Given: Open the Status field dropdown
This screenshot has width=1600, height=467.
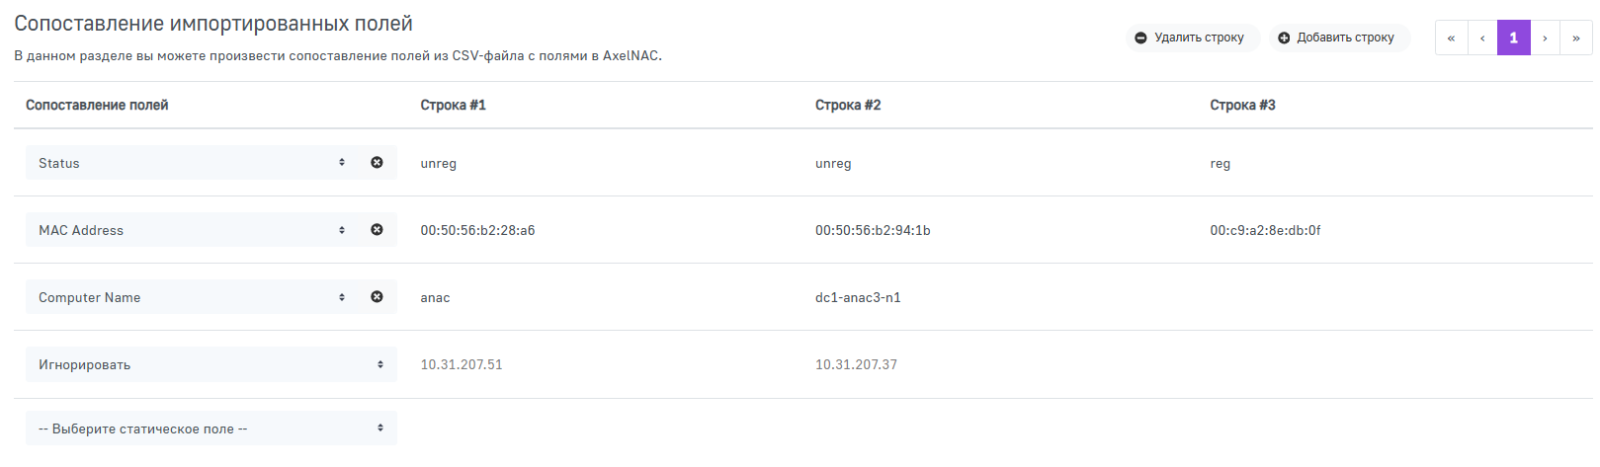Looking at the screenshot, I should (x=190, y=163).
